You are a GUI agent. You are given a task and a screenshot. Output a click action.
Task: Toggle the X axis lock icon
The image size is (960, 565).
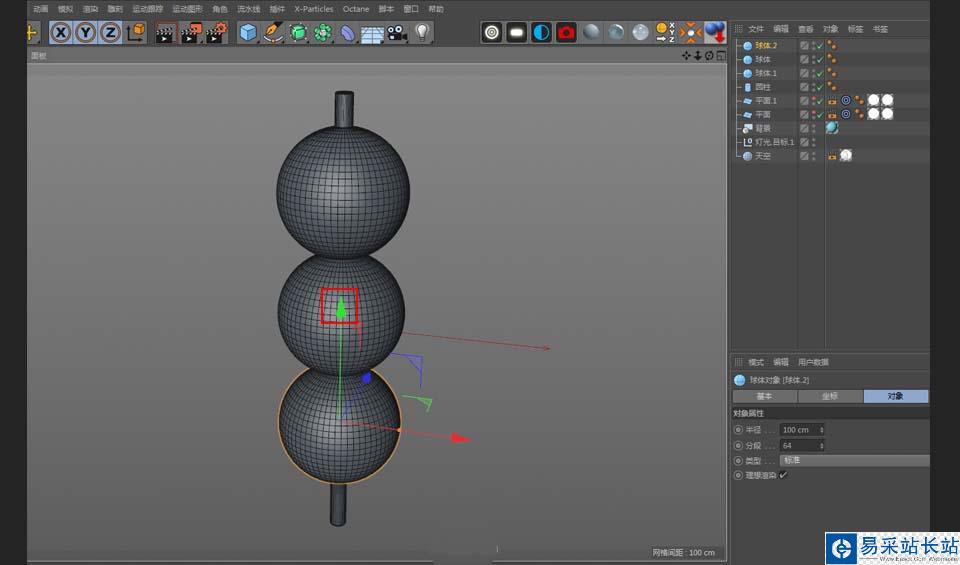[x=61, y=33]
